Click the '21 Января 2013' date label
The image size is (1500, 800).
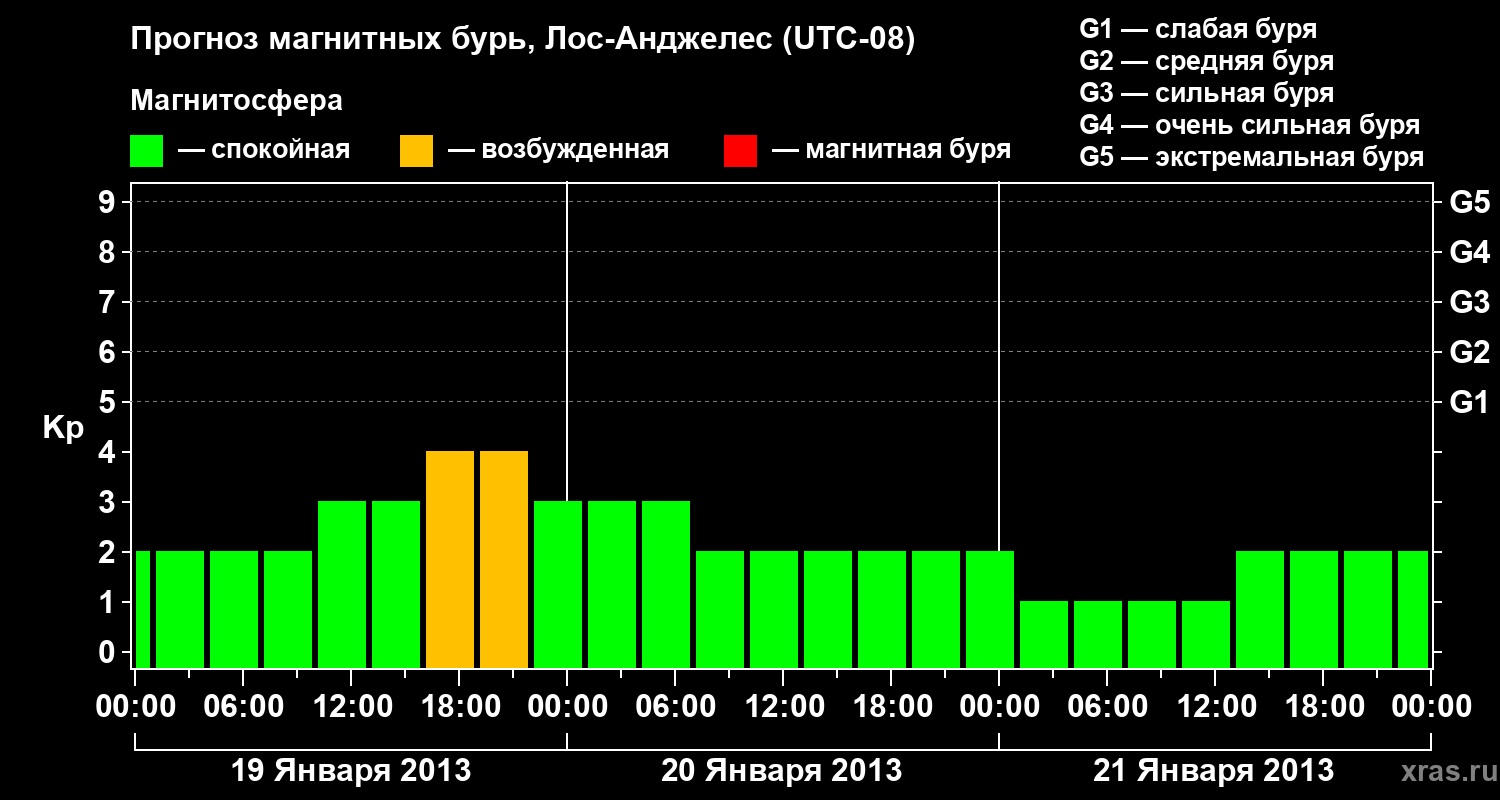pos(1213,771)
